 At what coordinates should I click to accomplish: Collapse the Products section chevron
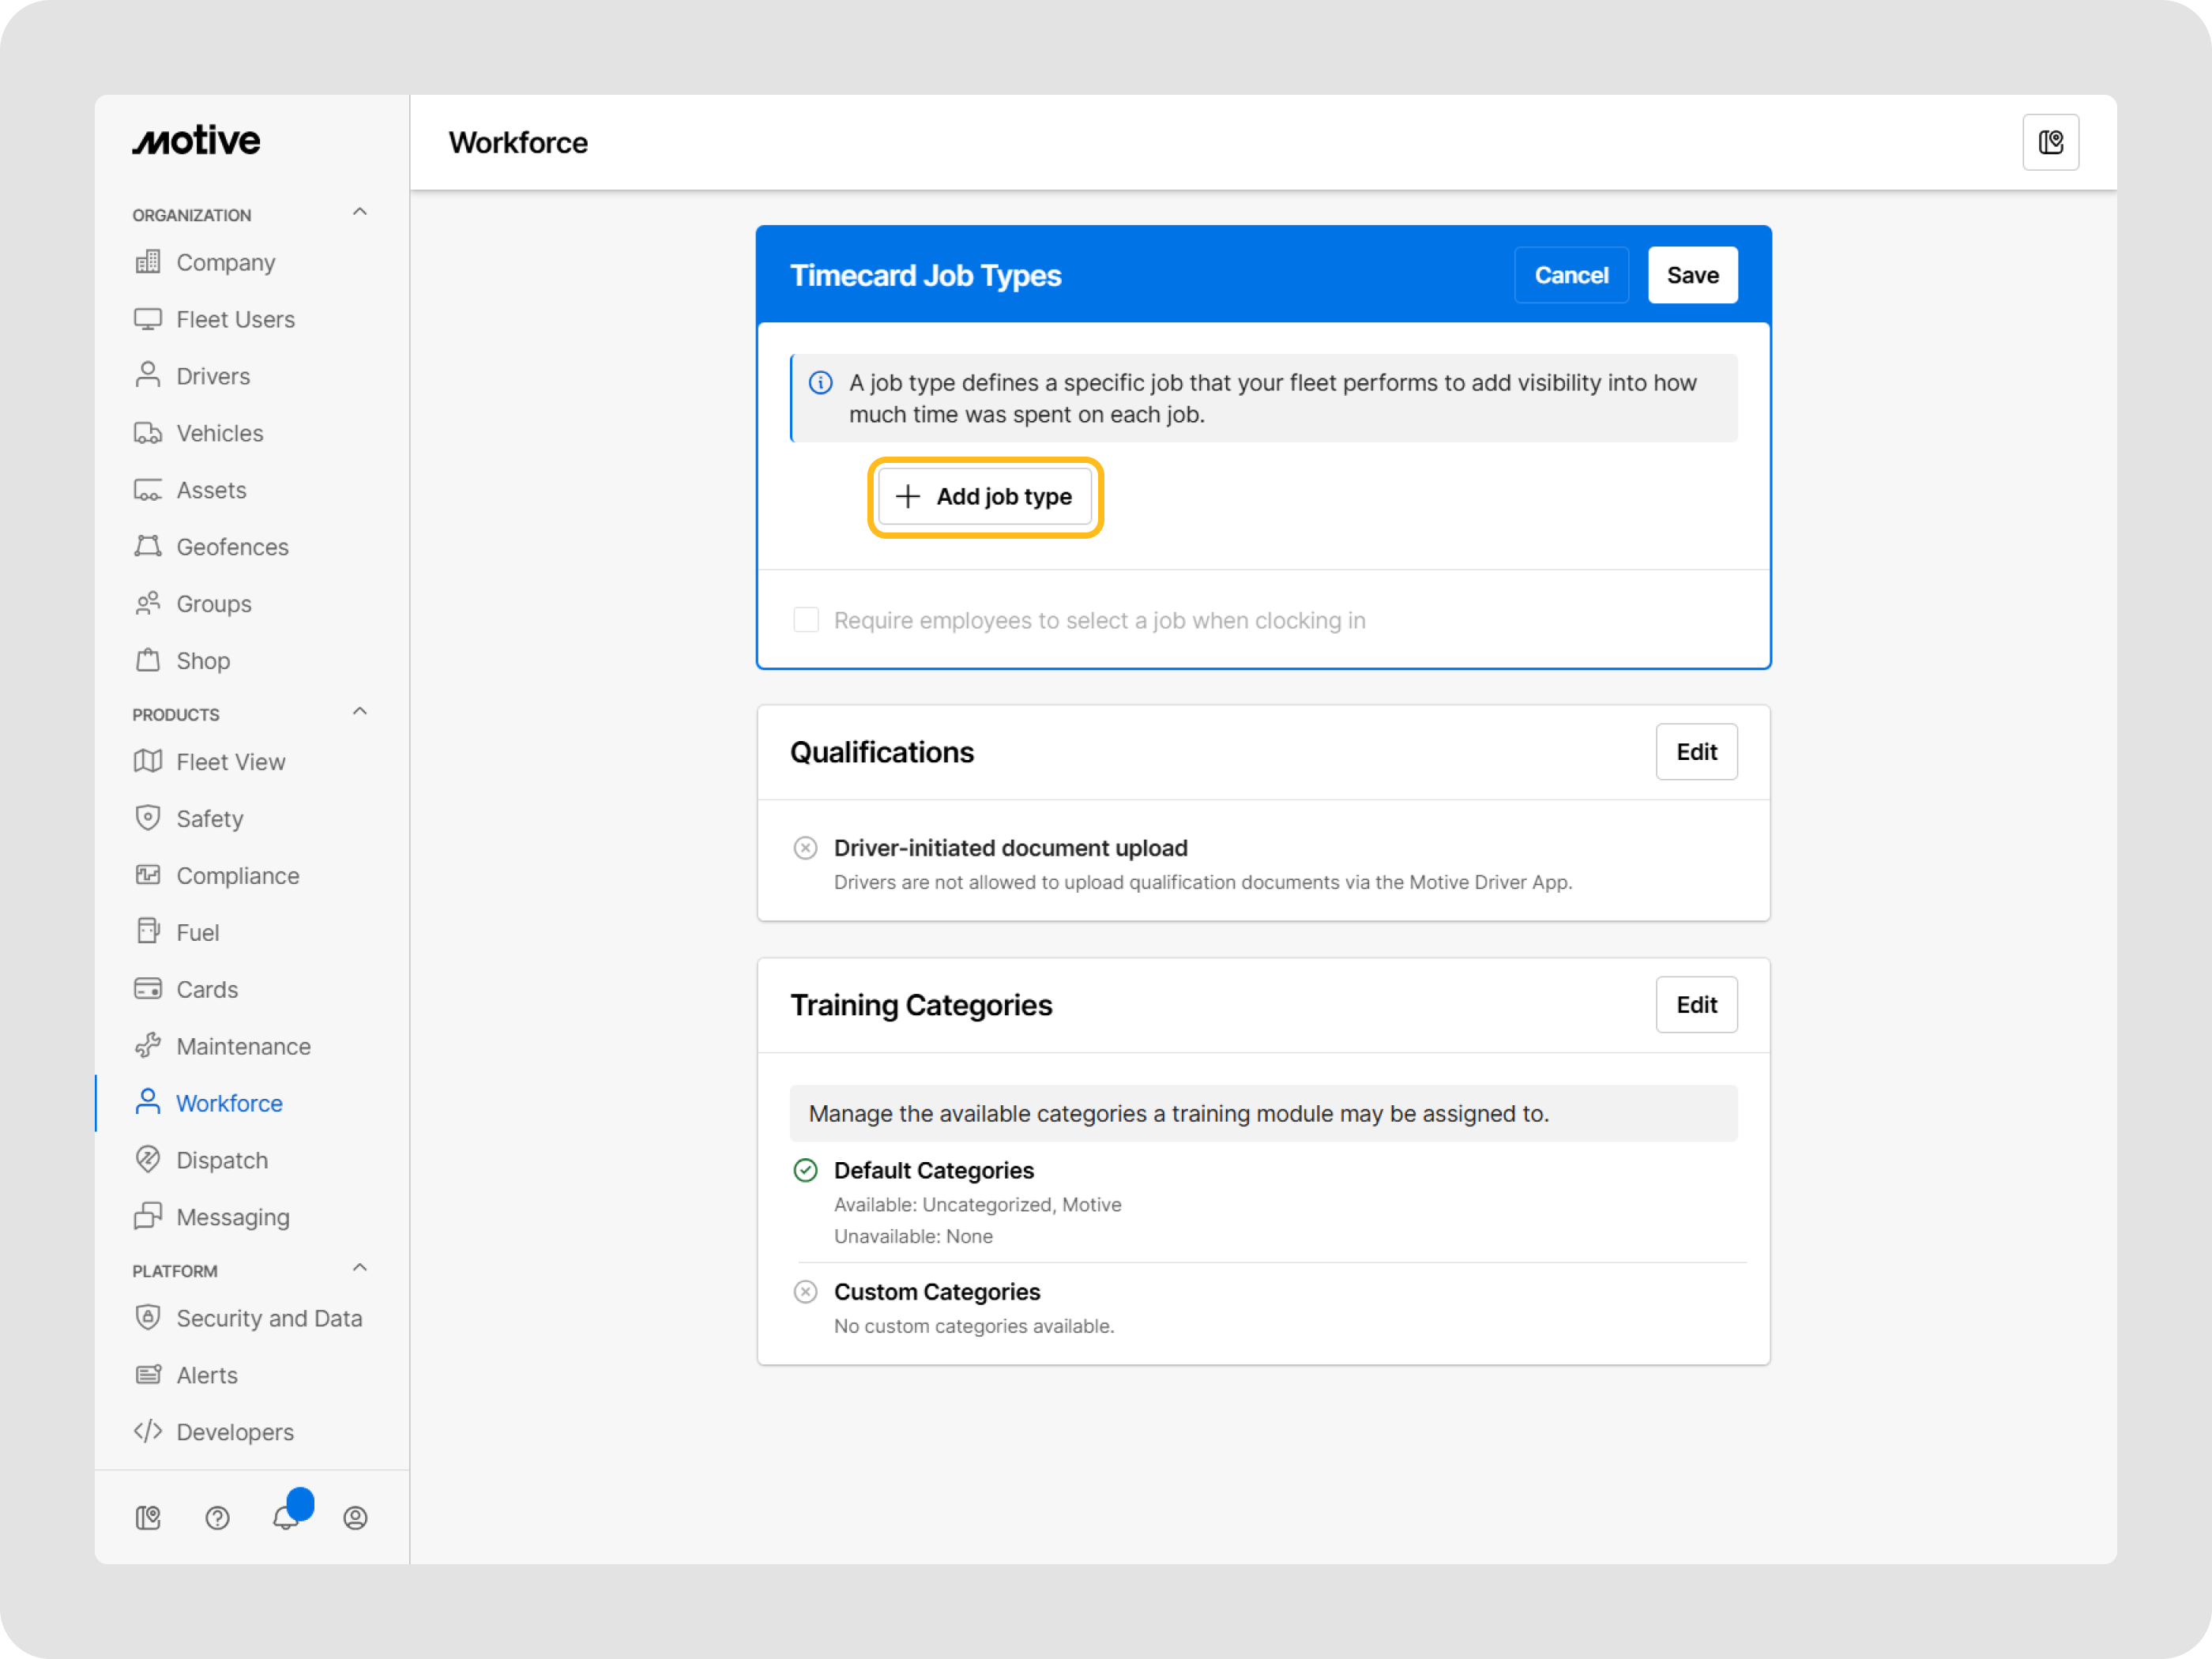click(360, 711)
